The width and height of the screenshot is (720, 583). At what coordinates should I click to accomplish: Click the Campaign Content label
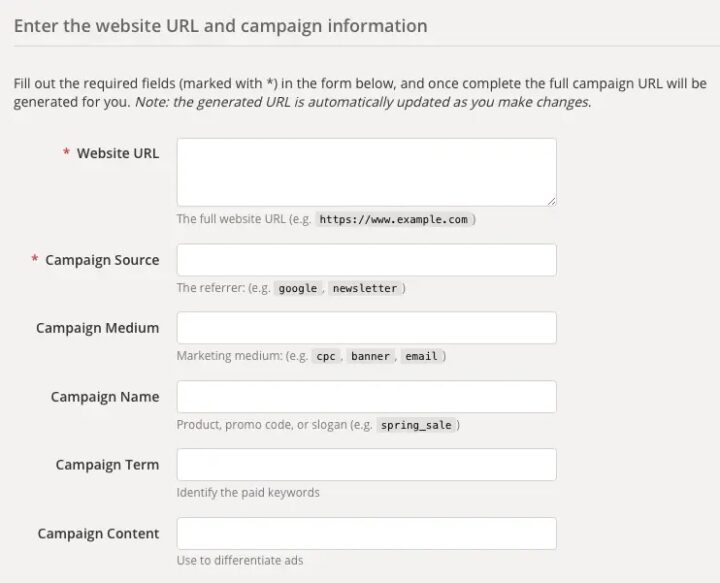coord(98,533)
